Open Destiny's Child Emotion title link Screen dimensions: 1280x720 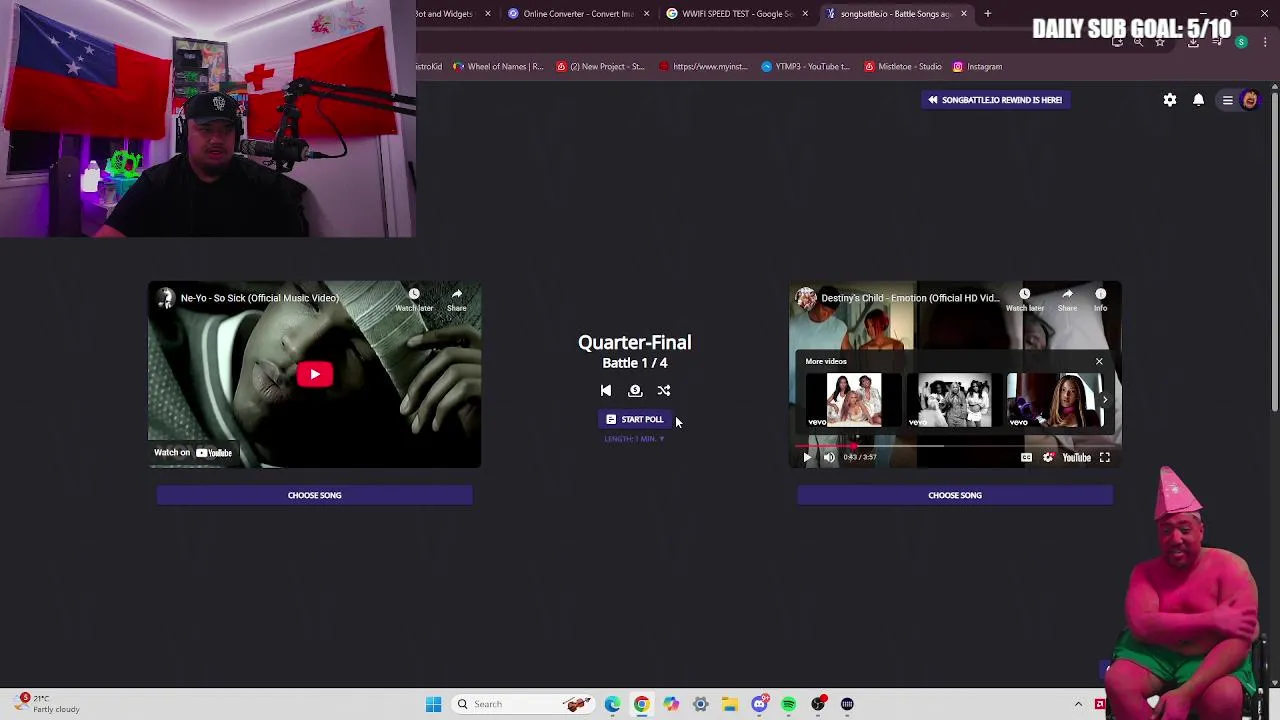(x=910, y=298)
